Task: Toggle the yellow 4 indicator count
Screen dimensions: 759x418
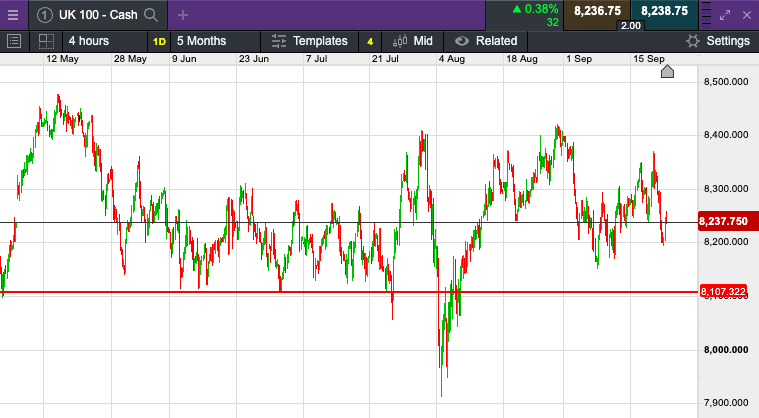Action: (x=370, y=41)
